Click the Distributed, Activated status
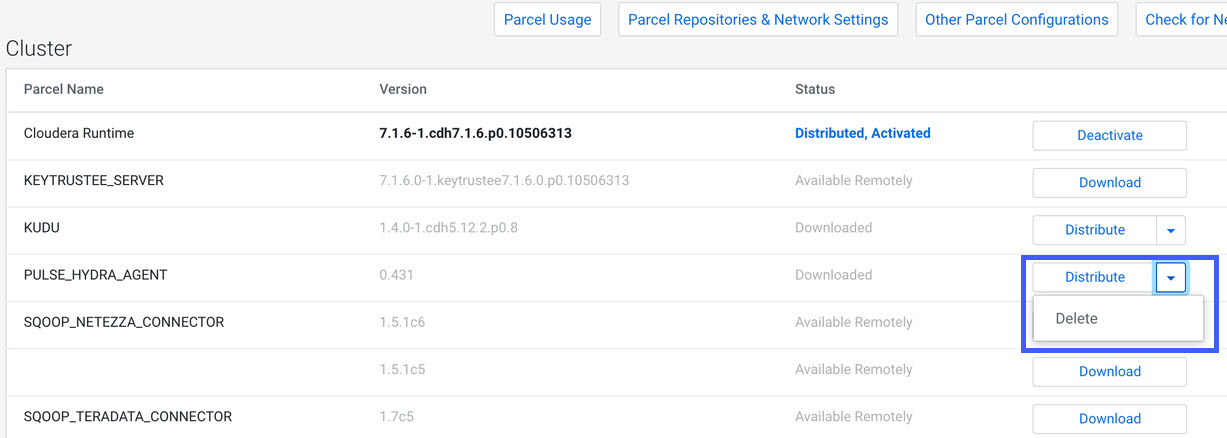Image resolution: width=1227 pixels, height=438 pixels. 863,133
